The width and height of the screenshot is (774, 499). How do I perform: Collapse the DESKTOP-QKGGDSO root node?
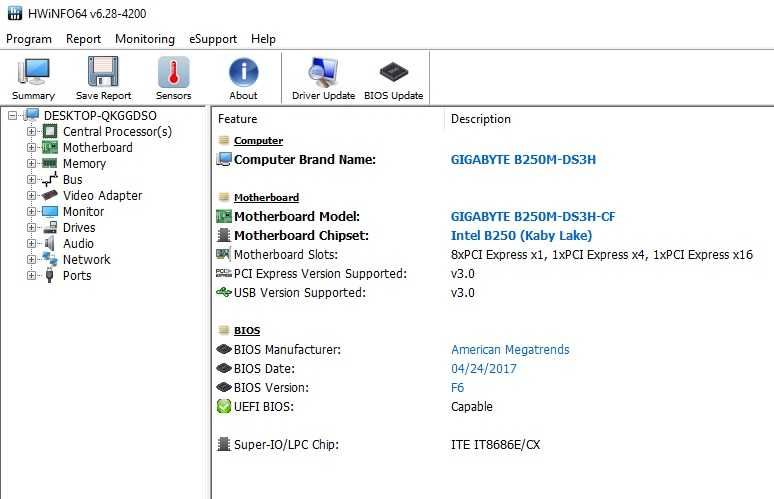pos(12,115)
